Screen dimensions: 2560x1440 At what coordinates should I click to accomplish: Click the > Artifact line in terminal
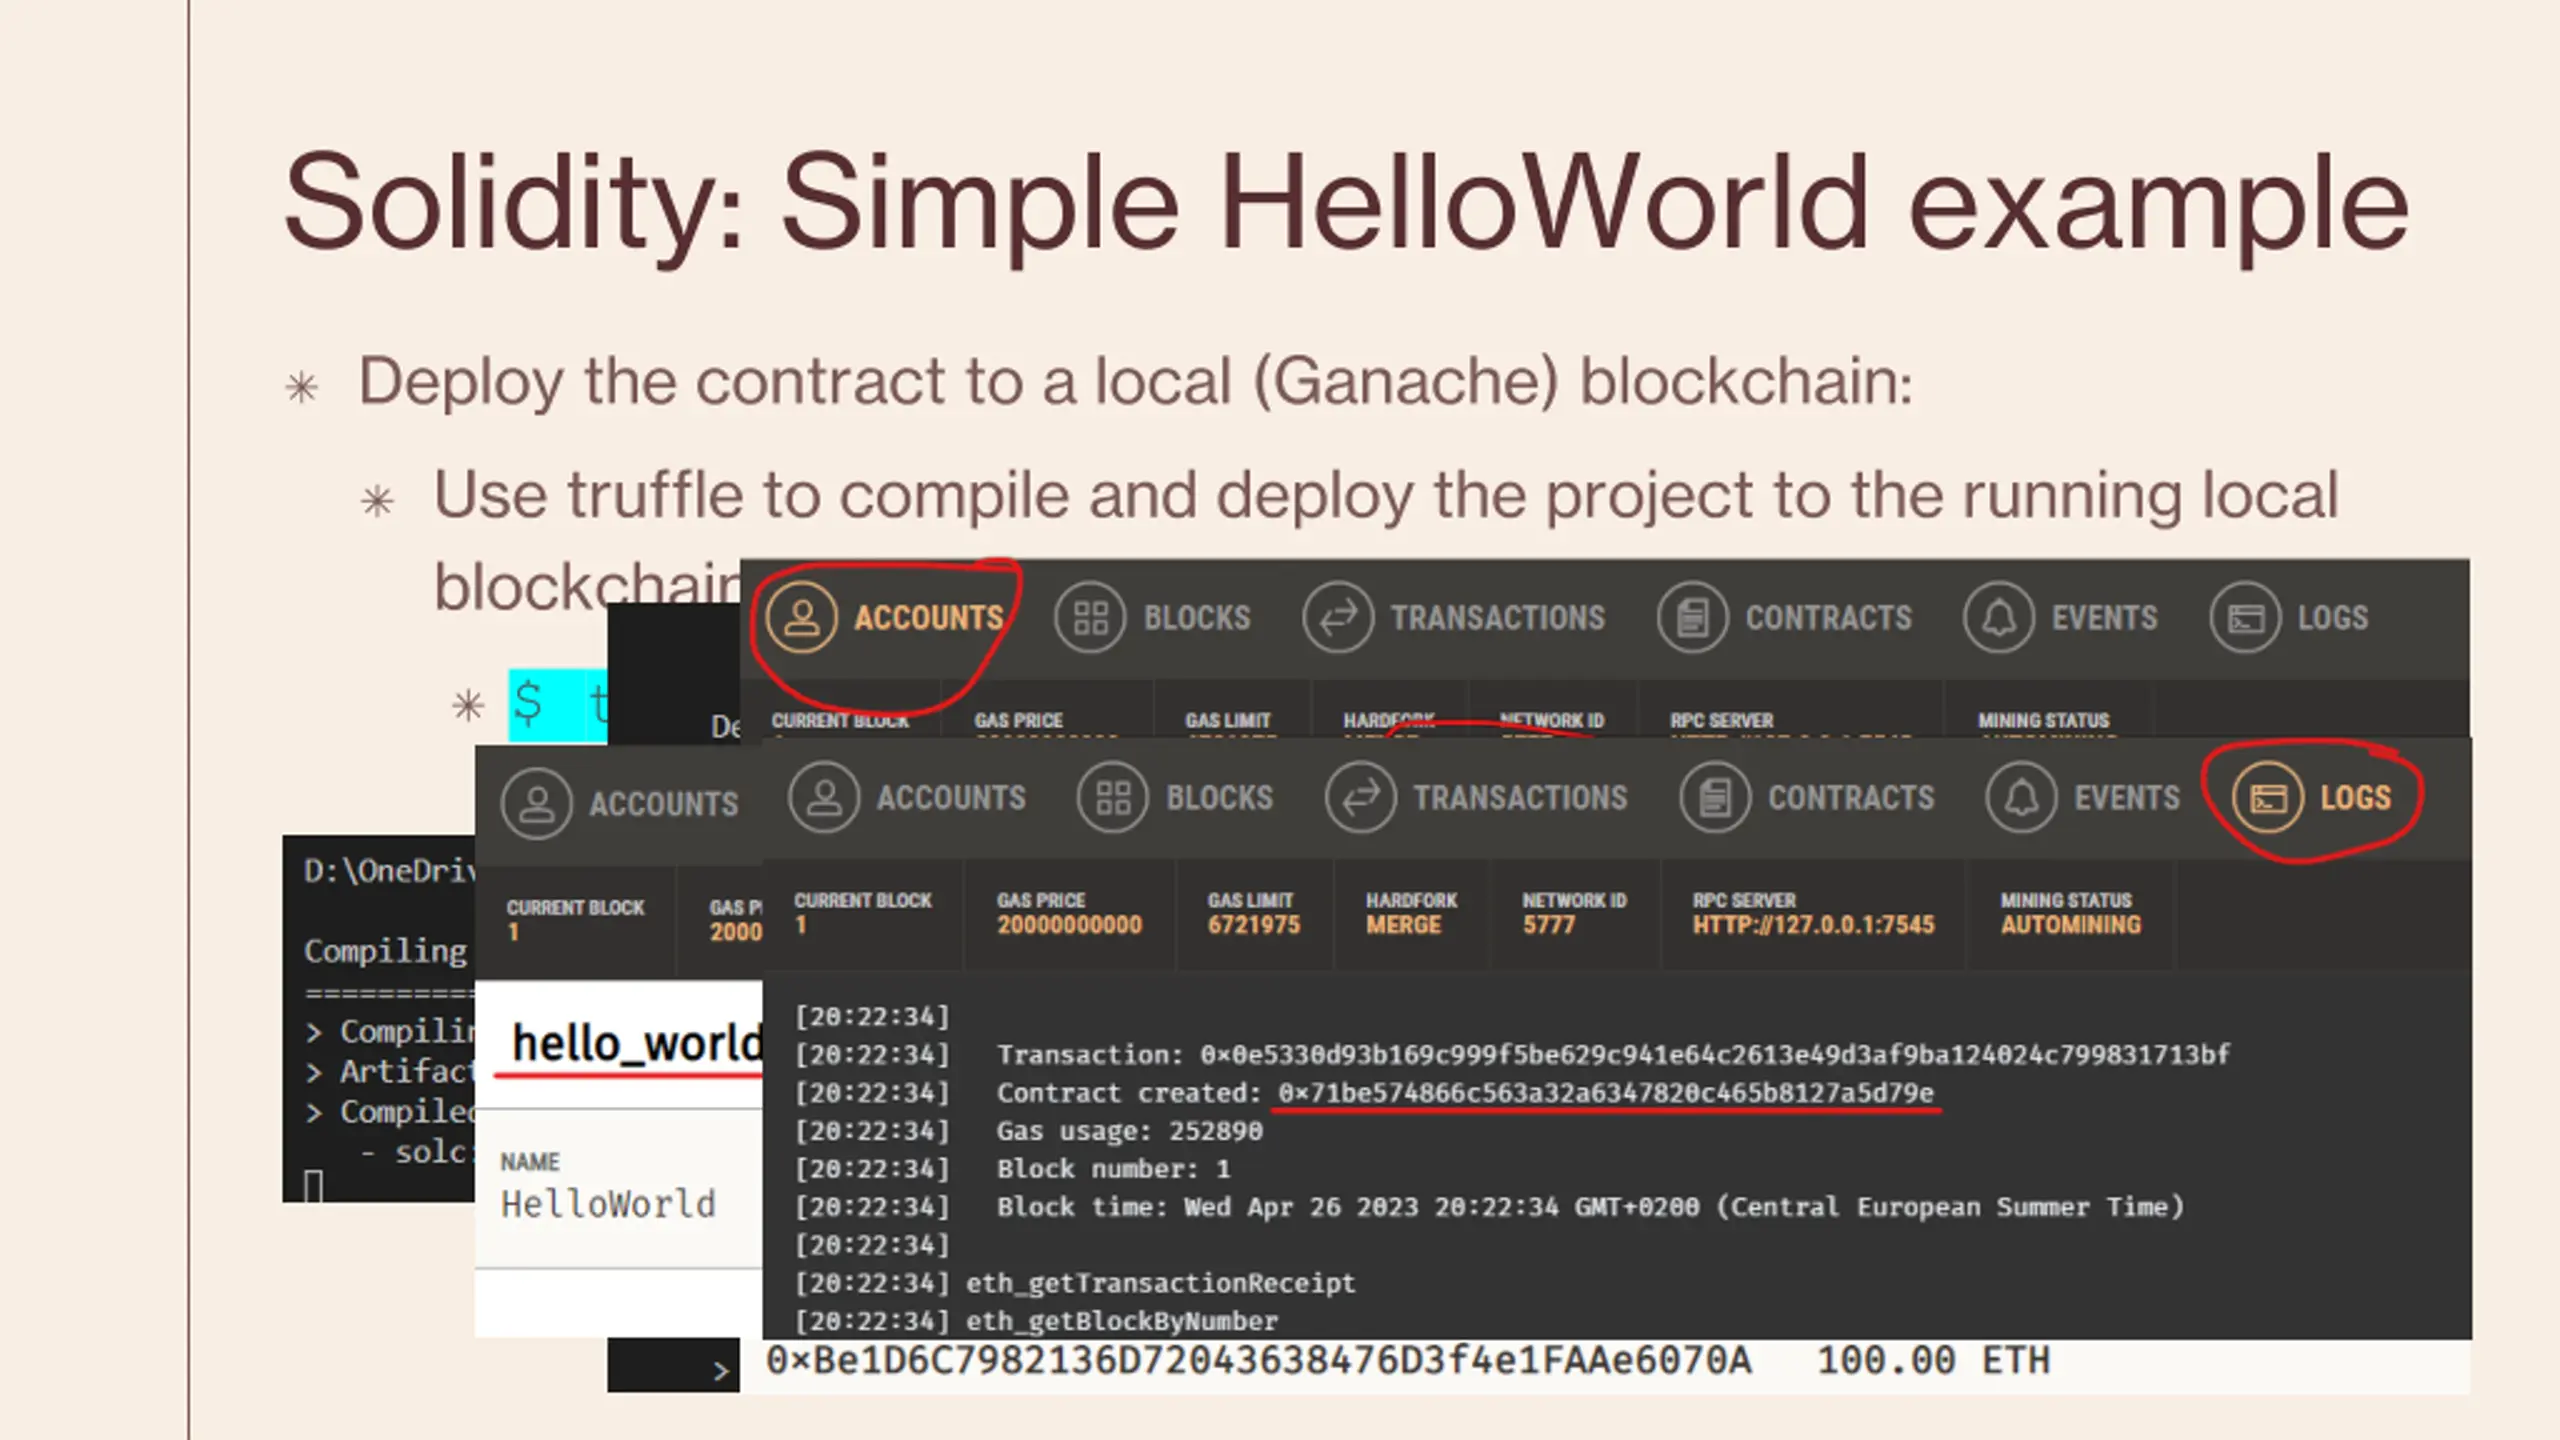pyautogui.click(x=389, y=1072)
